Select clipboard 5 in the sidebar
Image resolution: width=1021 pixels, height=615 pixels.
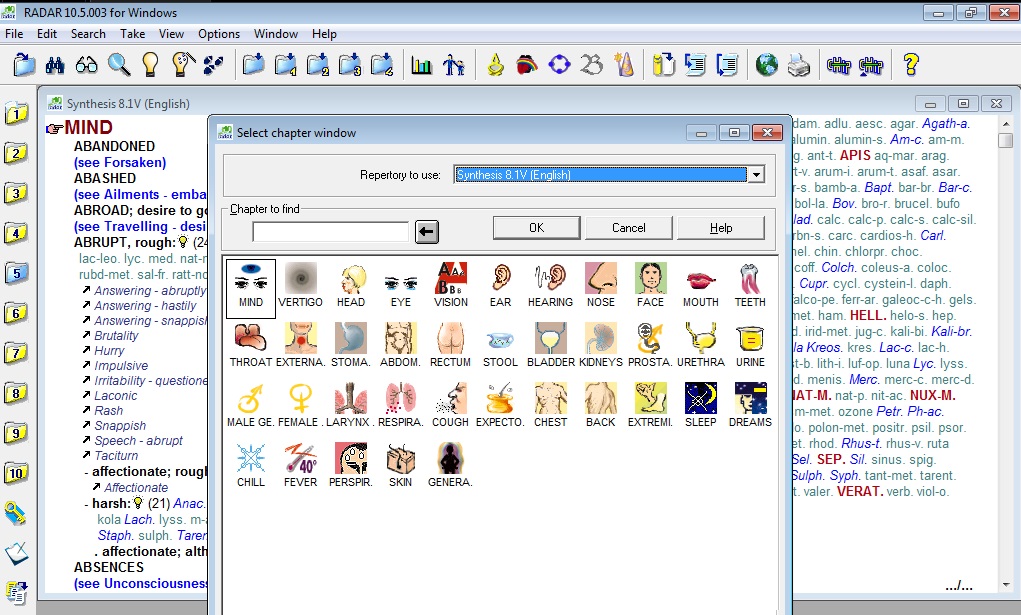pos(16,273)
